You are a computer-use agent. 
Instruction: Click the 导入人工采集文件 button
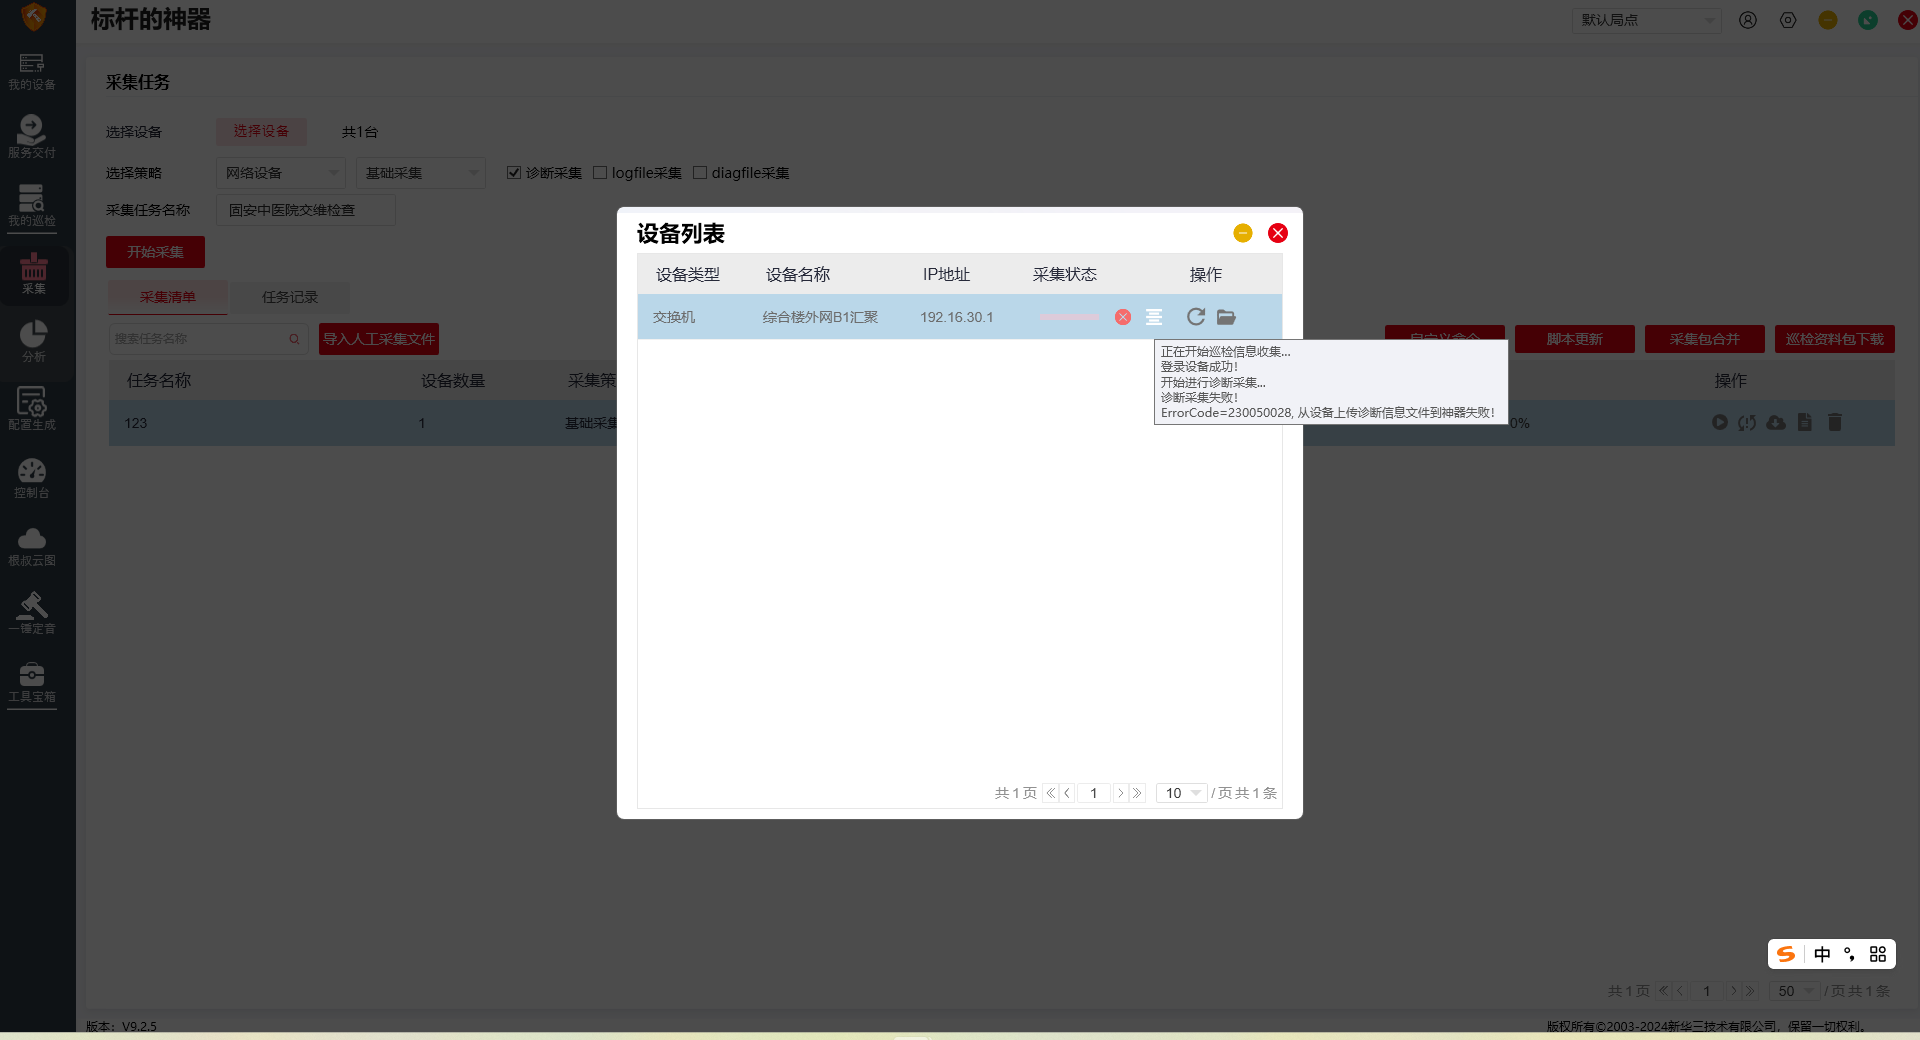click(379, 339)
